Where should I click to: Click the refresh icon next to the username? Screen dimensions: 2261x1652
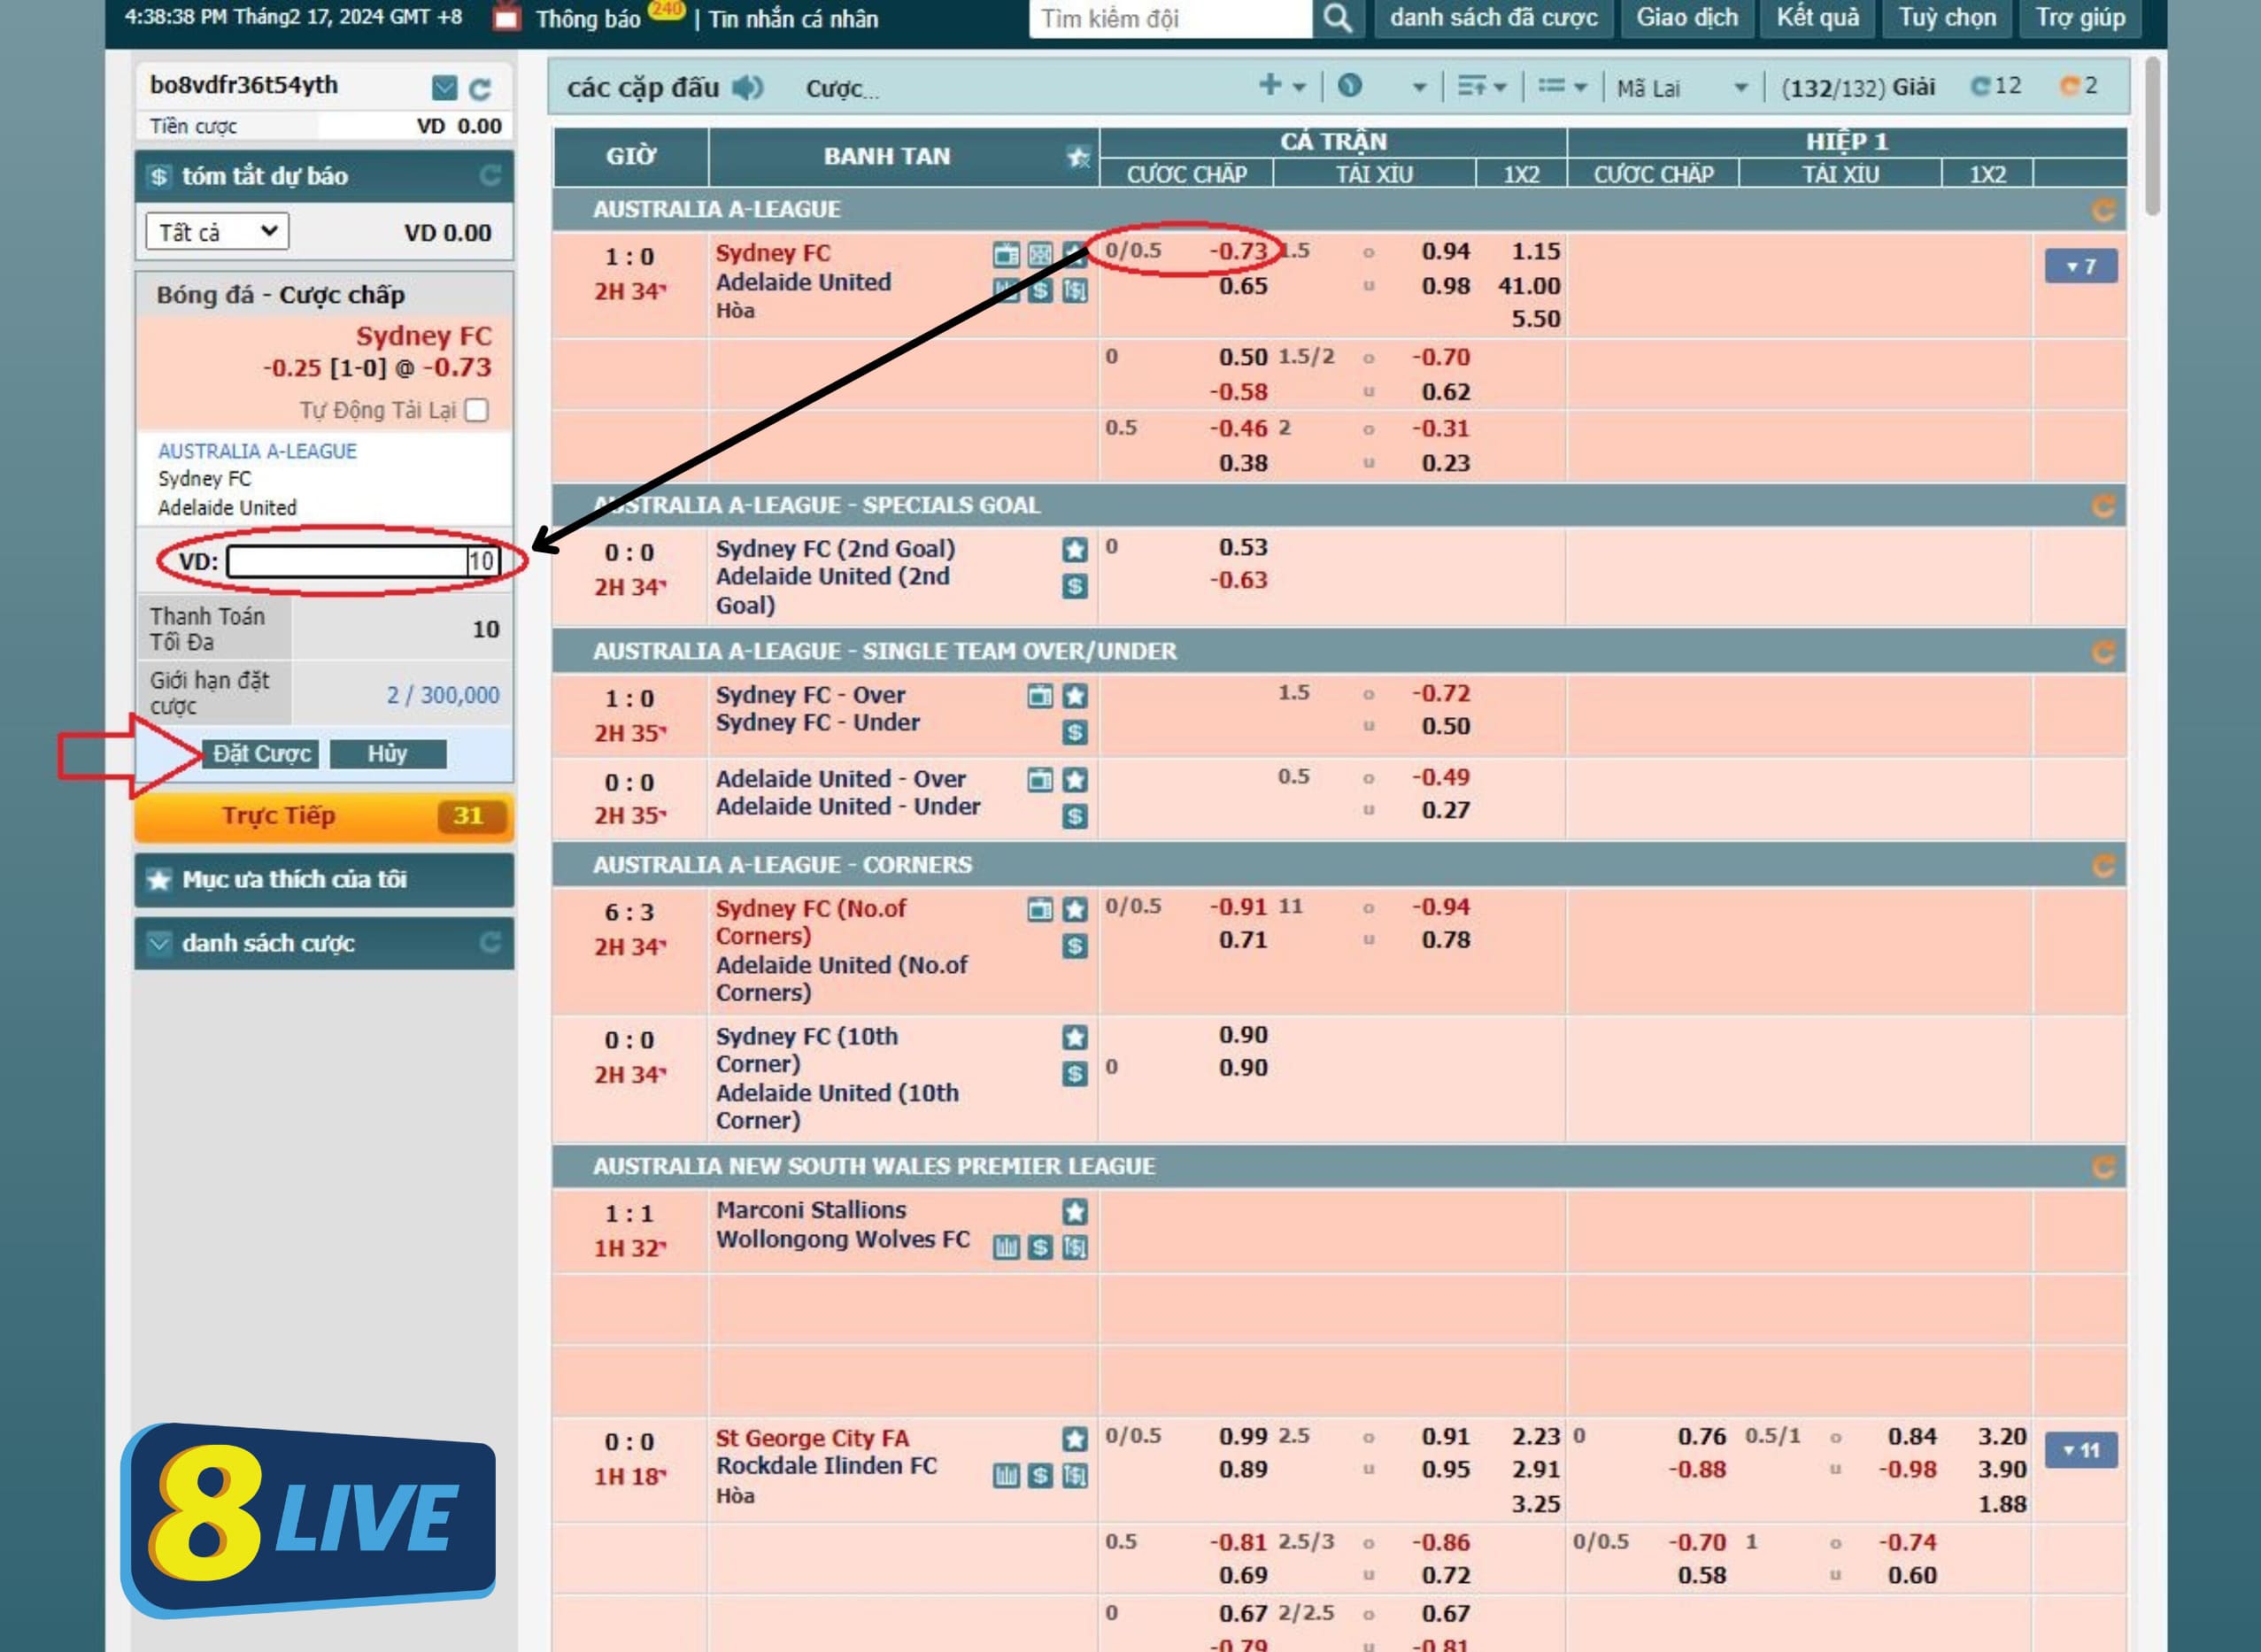(480, 89)
